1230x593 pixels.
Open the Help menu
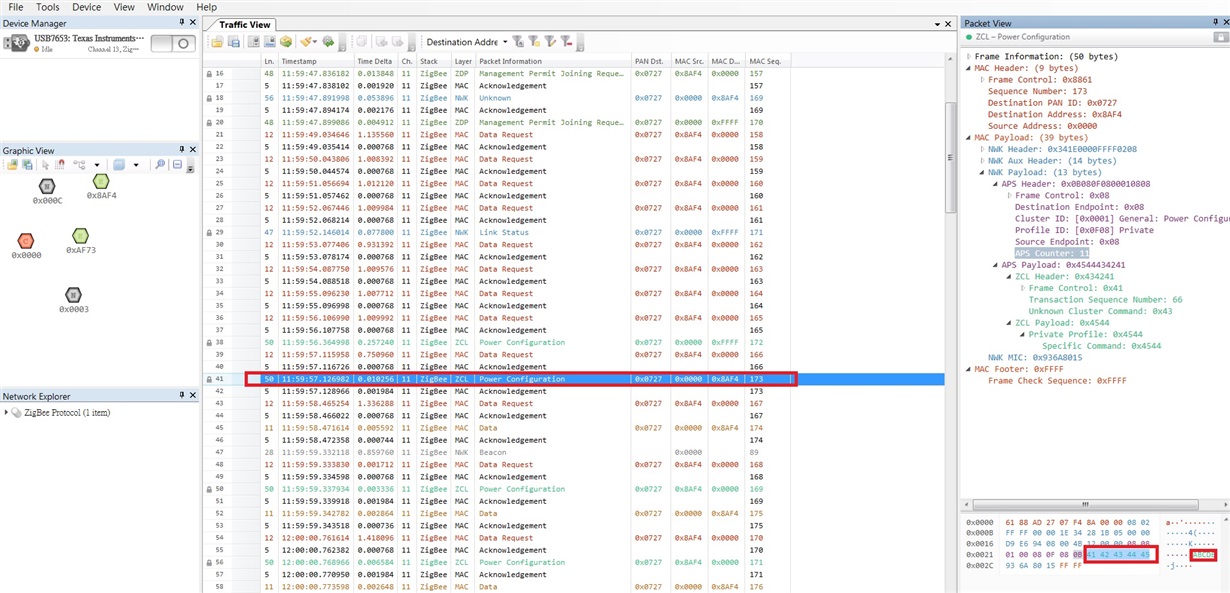pos(206,7)
